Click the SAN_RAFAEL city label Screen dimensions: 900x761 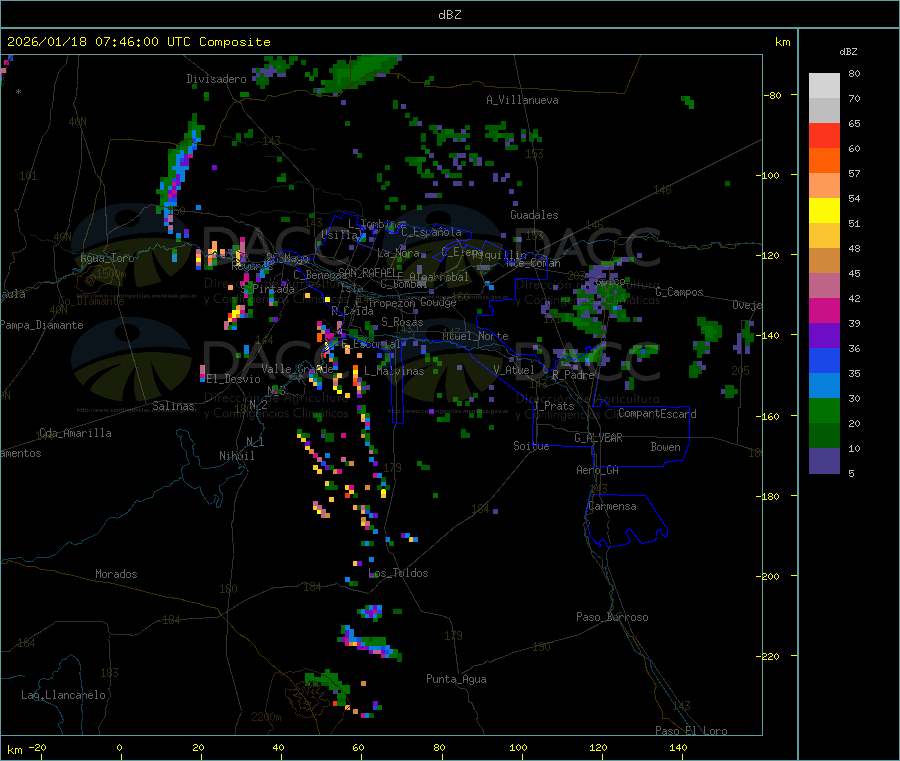370,272
